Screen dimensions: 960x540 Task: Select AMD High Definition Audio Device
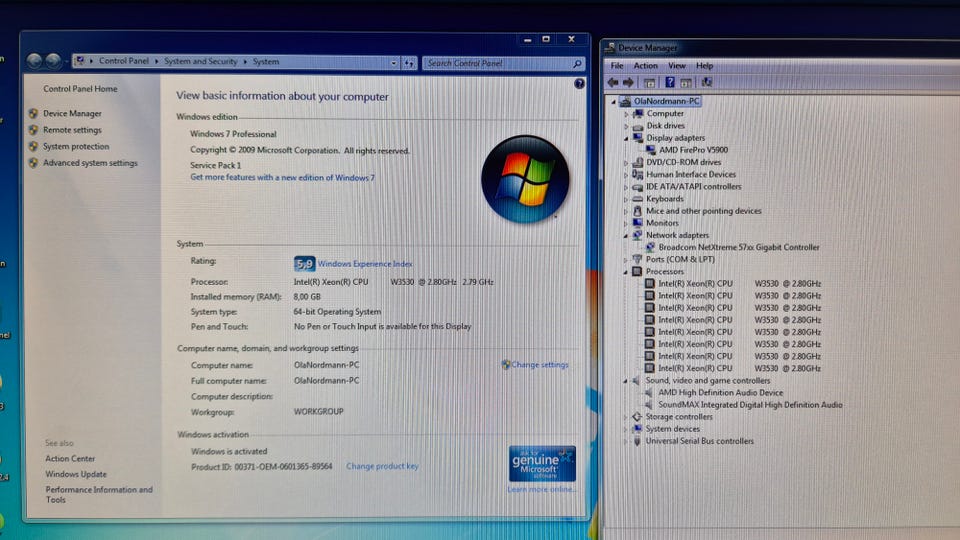point(720,392)
